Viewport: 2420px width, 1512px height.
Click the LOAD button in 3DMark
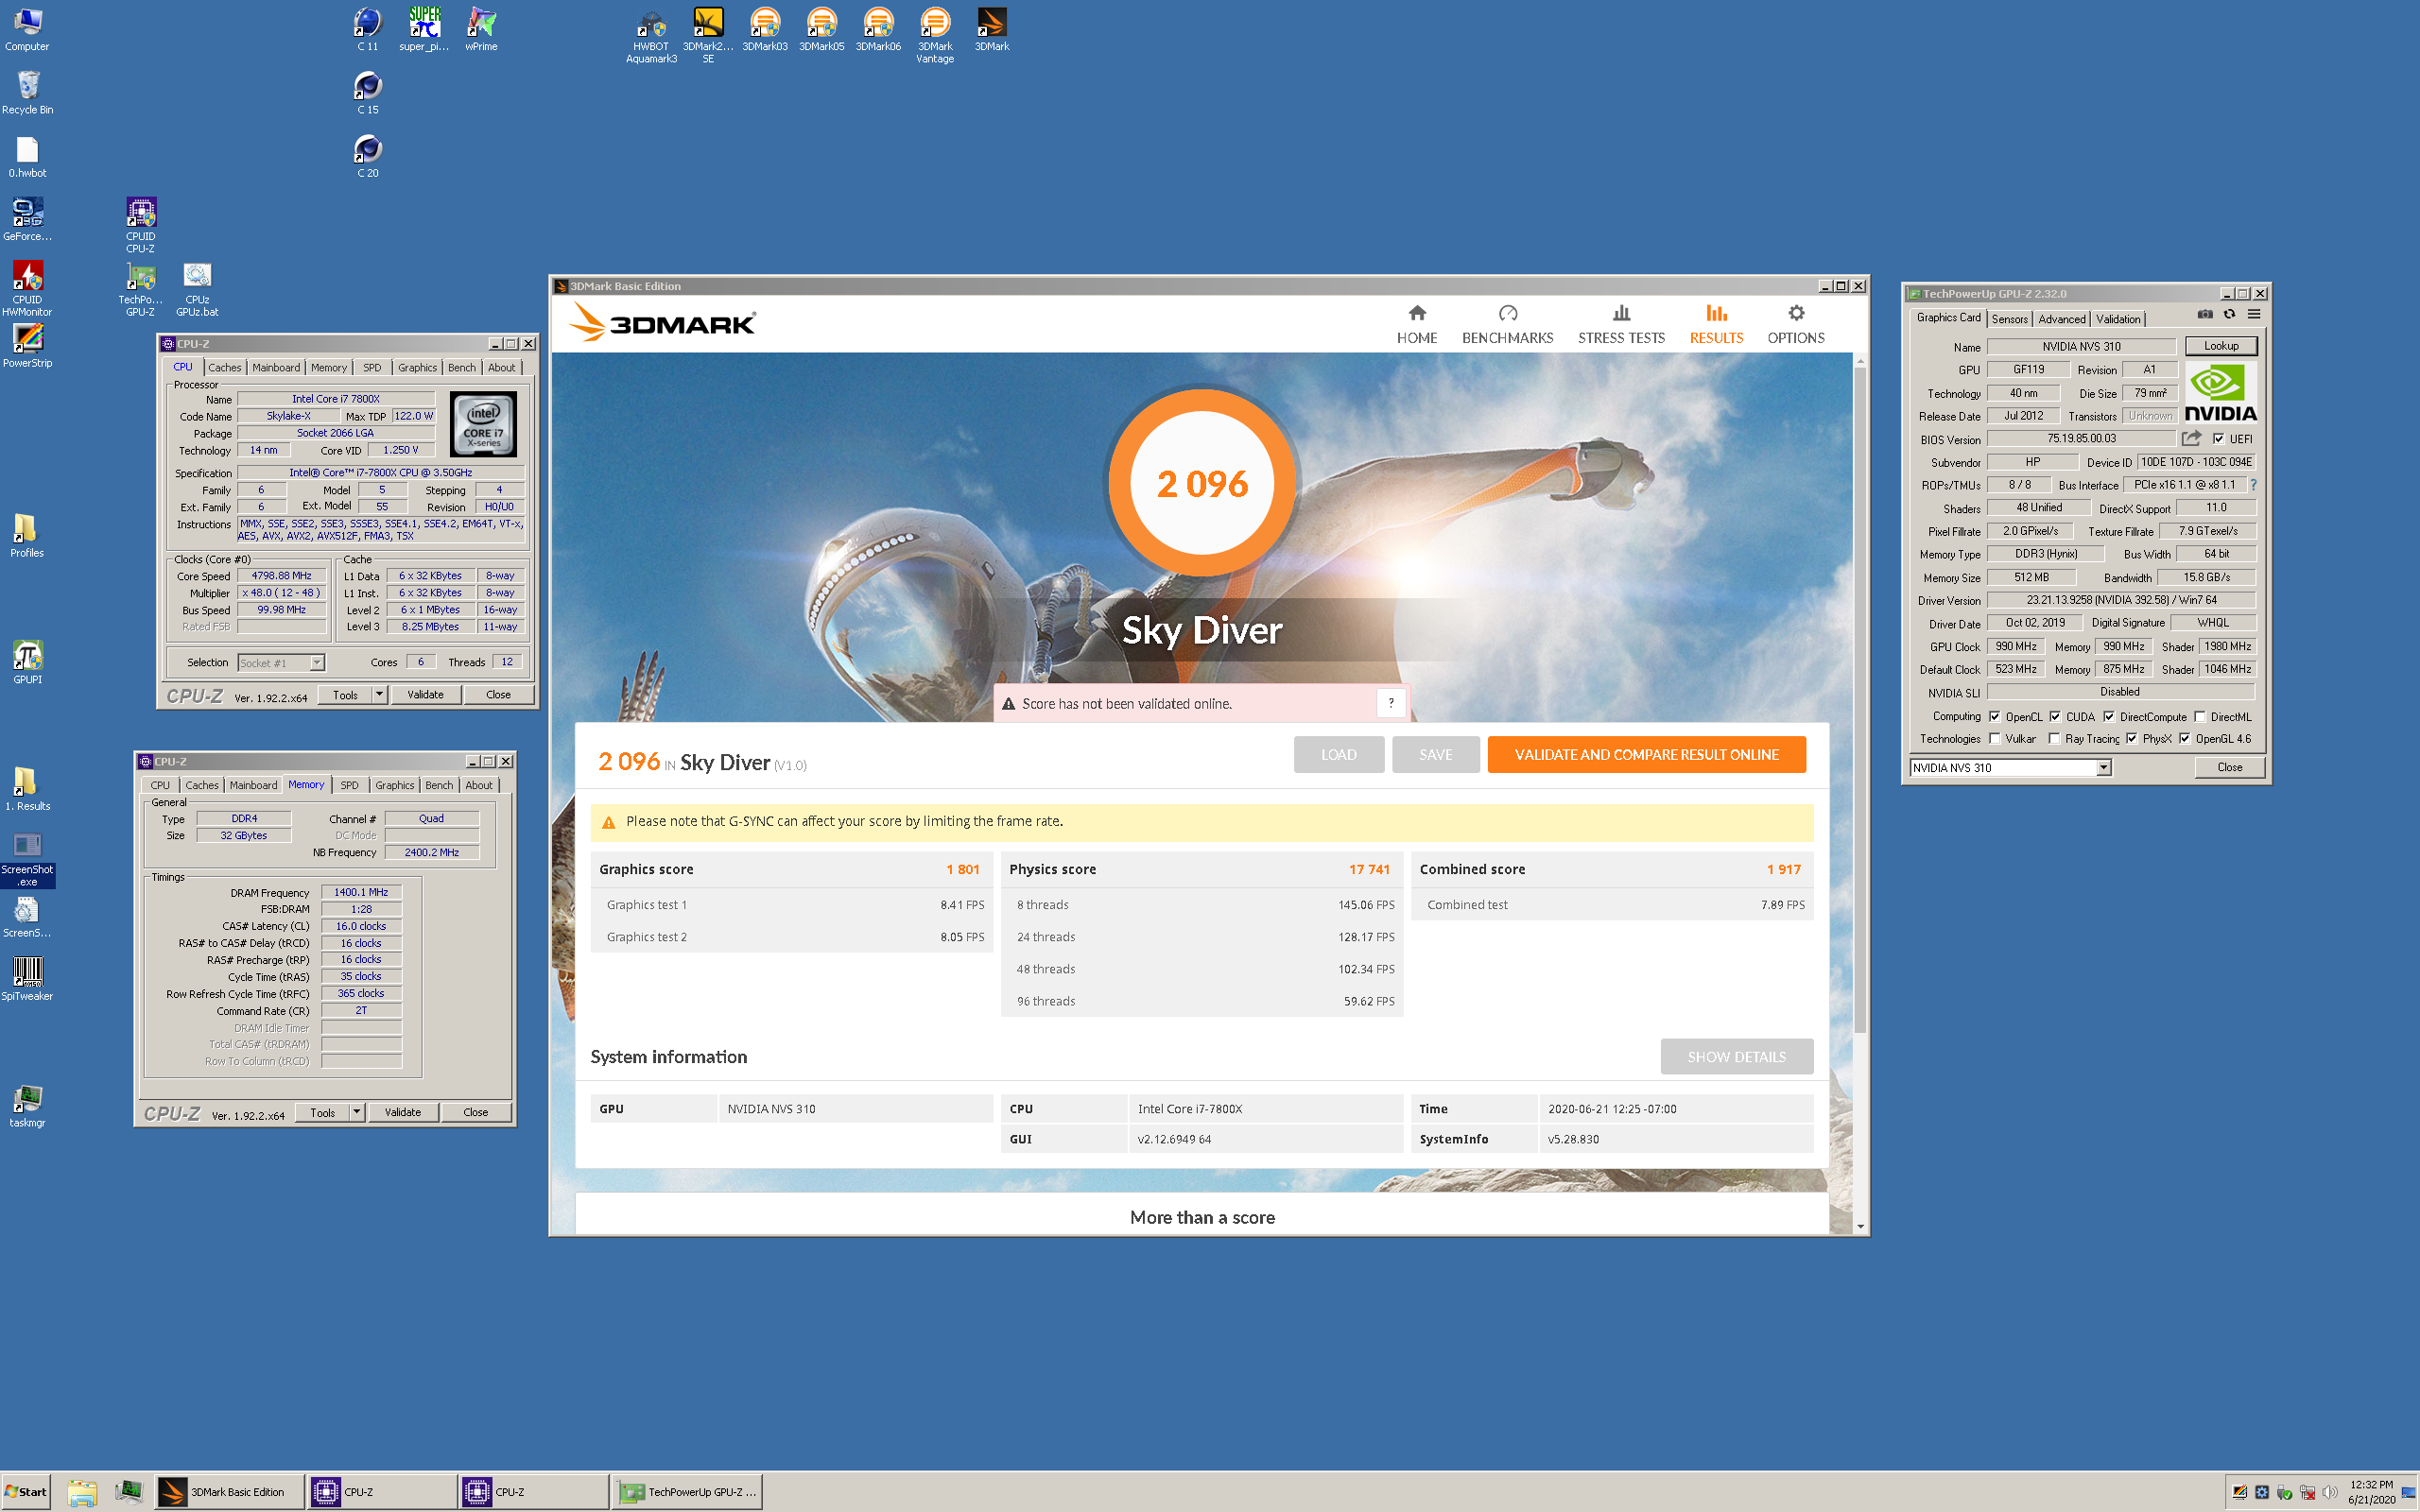coord(1338,754)
